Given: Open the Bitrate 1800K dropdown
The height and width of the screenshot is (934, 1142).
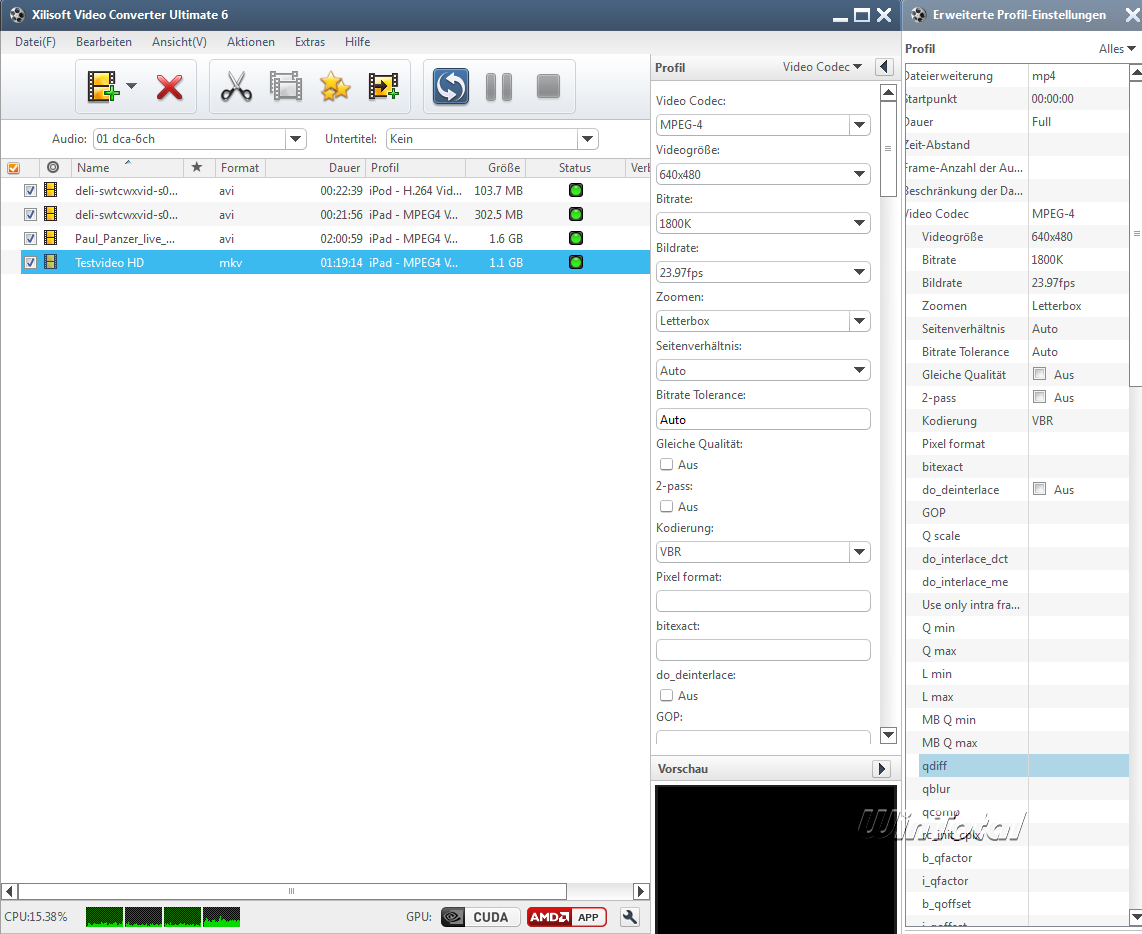Looking at the screenshot, I should pyautogui.click(x=859, y=223).
